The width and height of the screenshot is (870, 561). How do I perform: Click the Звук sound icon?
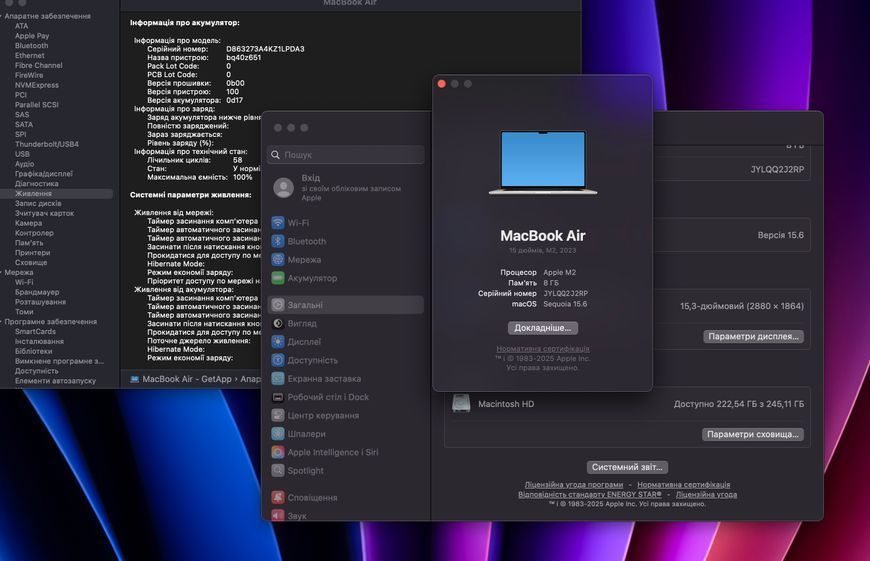click(x=278, y=515)
